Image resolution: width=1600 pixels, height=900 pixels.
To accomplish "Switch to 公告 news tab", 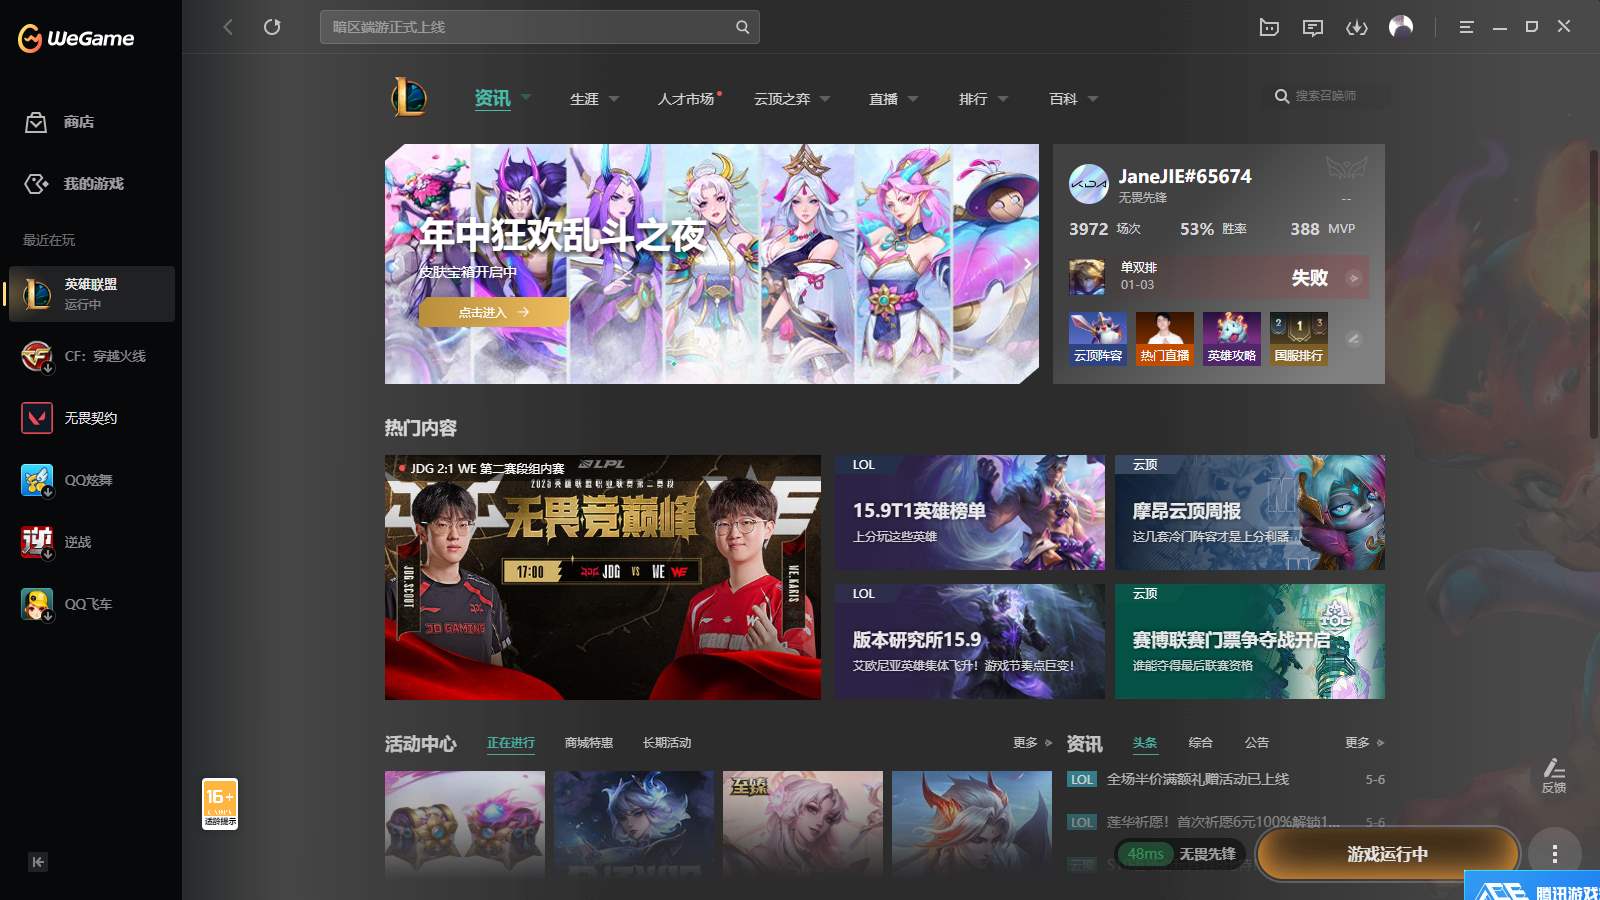I will 1257,743.
